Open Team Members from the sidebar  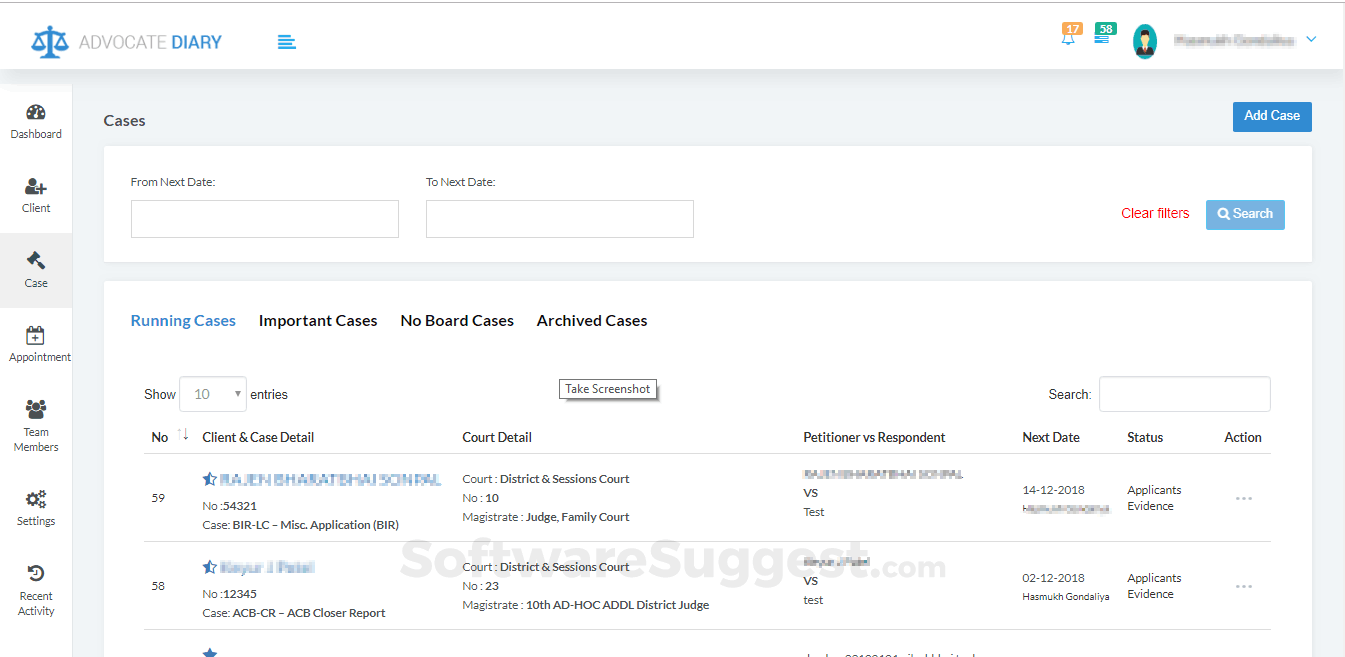click(x=36, y=420)
